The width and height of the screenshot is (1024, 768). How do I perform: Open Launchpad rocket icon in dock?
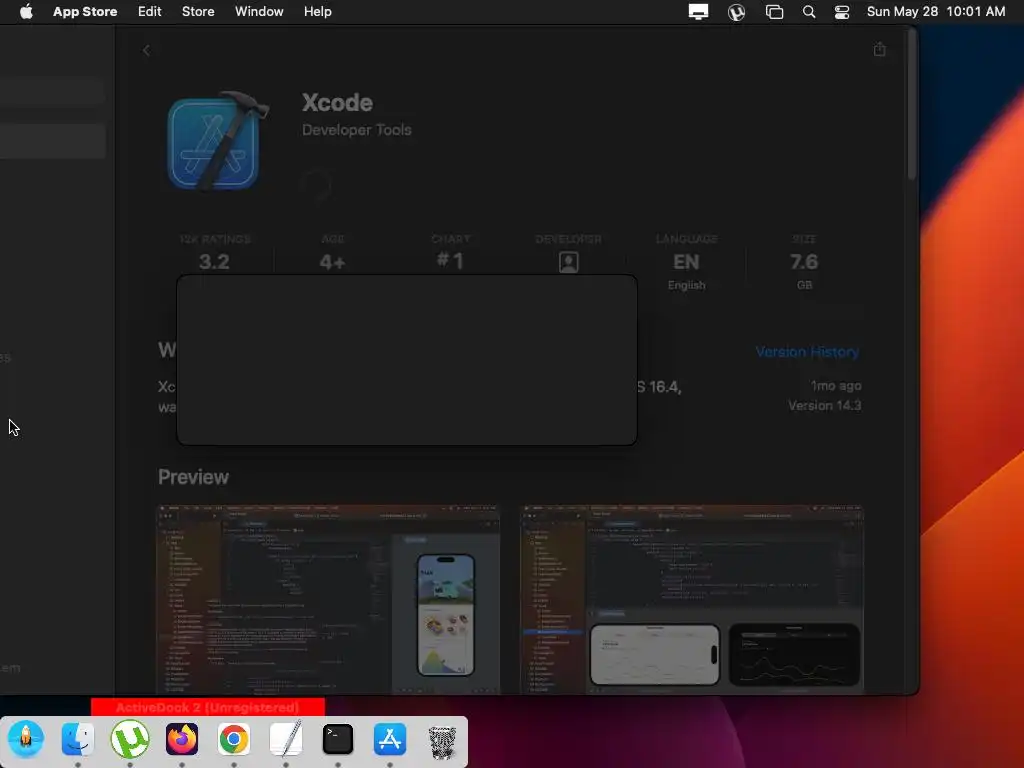pos(26,739)
